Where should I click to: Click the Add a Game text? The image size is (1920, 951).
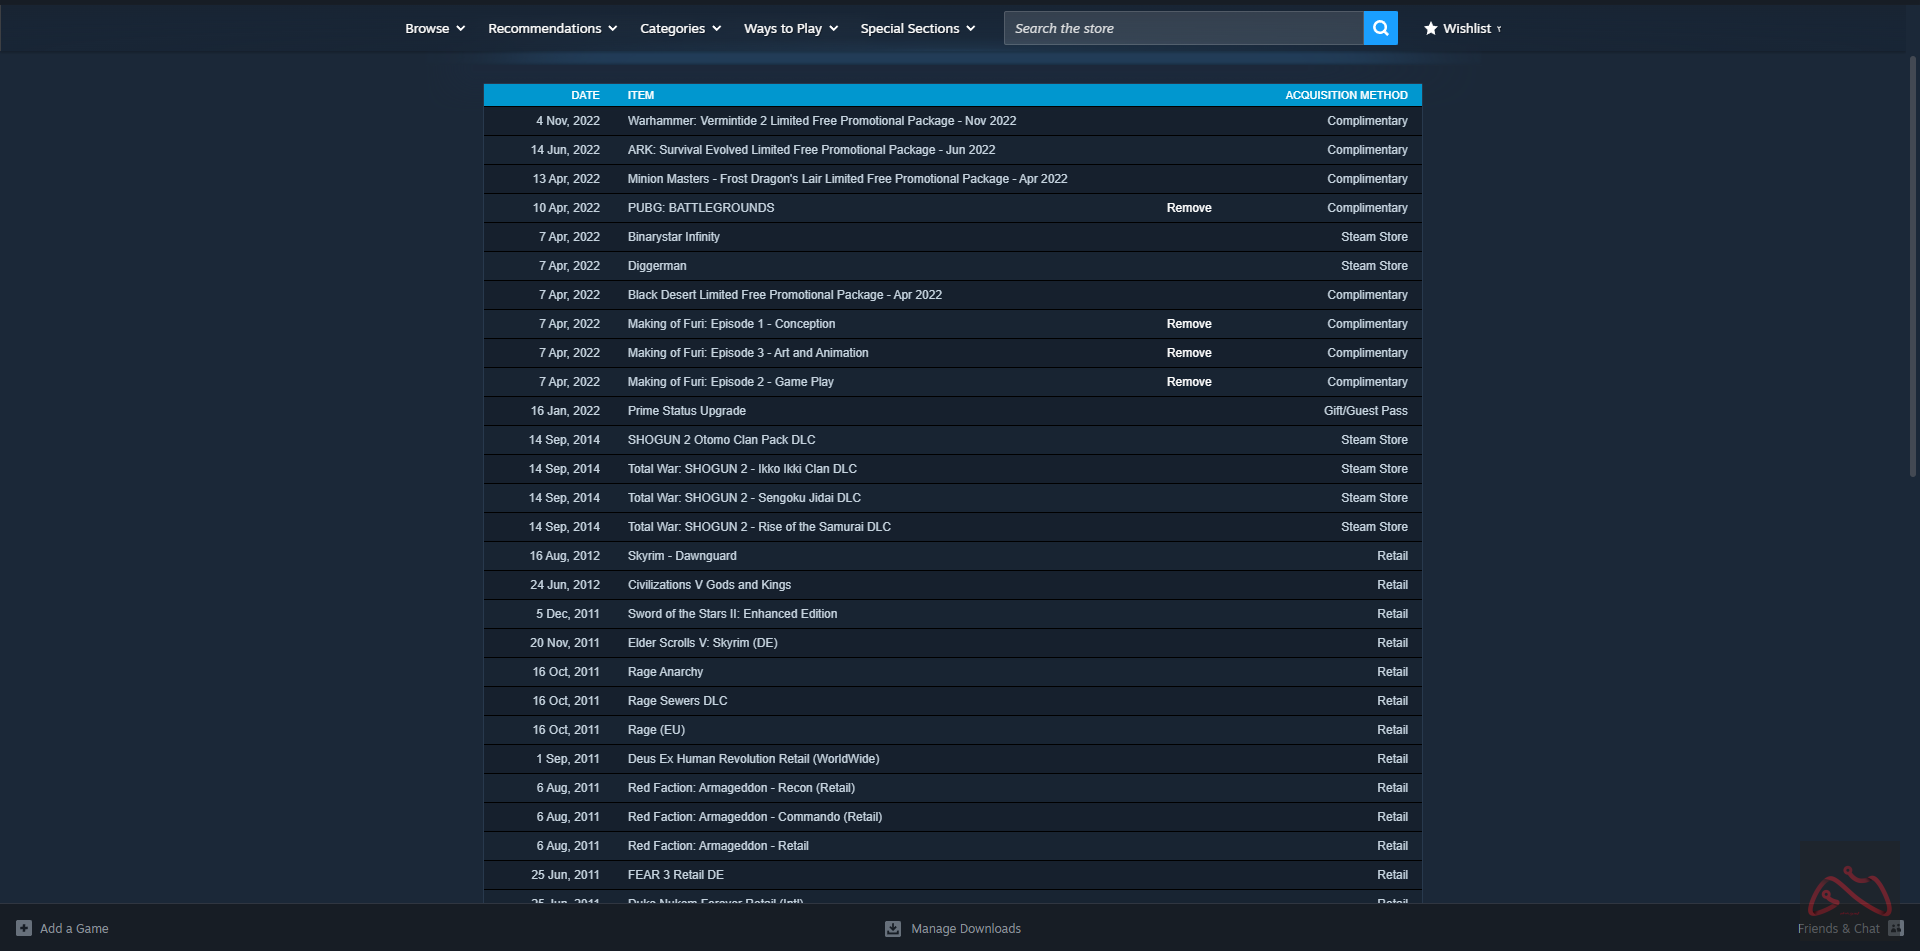[74, 929]
